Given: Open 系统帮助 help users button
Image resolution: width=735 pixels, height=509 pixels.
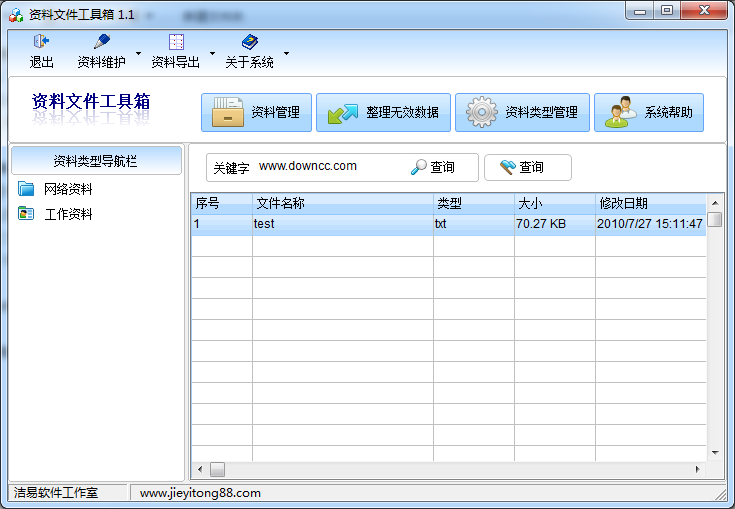Looking at the screenshot, I should coord(649,113).
